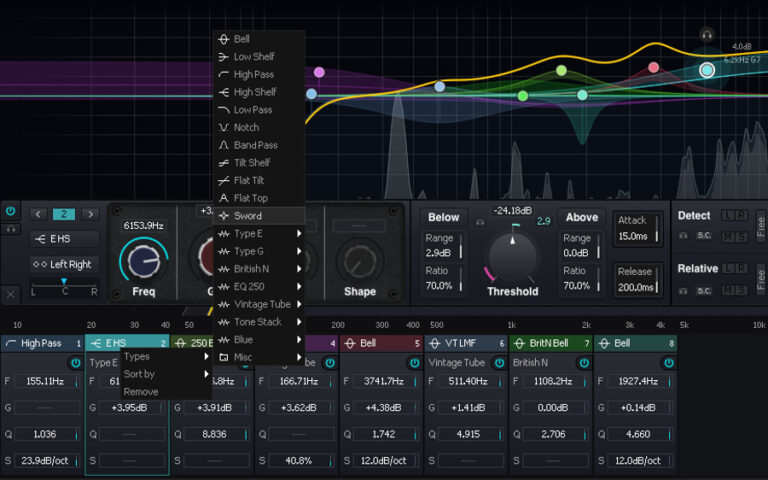
Task: Open British N submenu
Action: pyautogui.click(x=259, y=269)
